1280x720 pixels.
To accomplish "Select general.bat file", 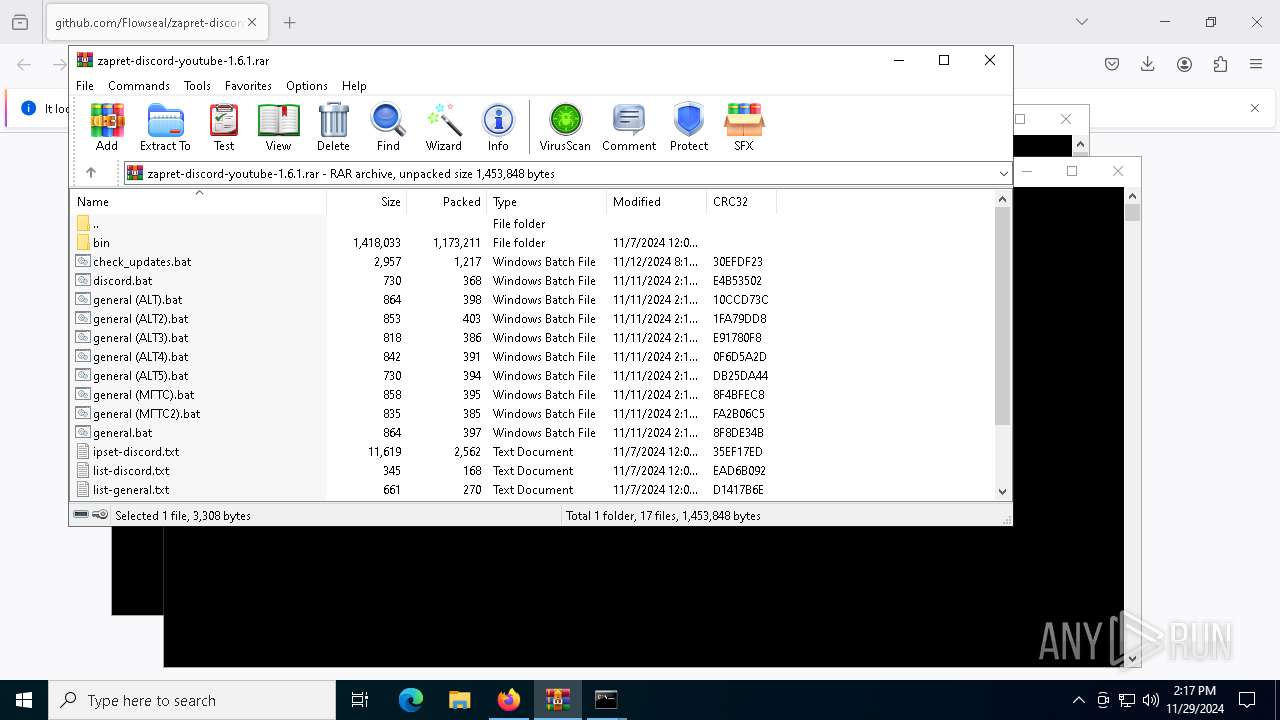I will point(532,433).
